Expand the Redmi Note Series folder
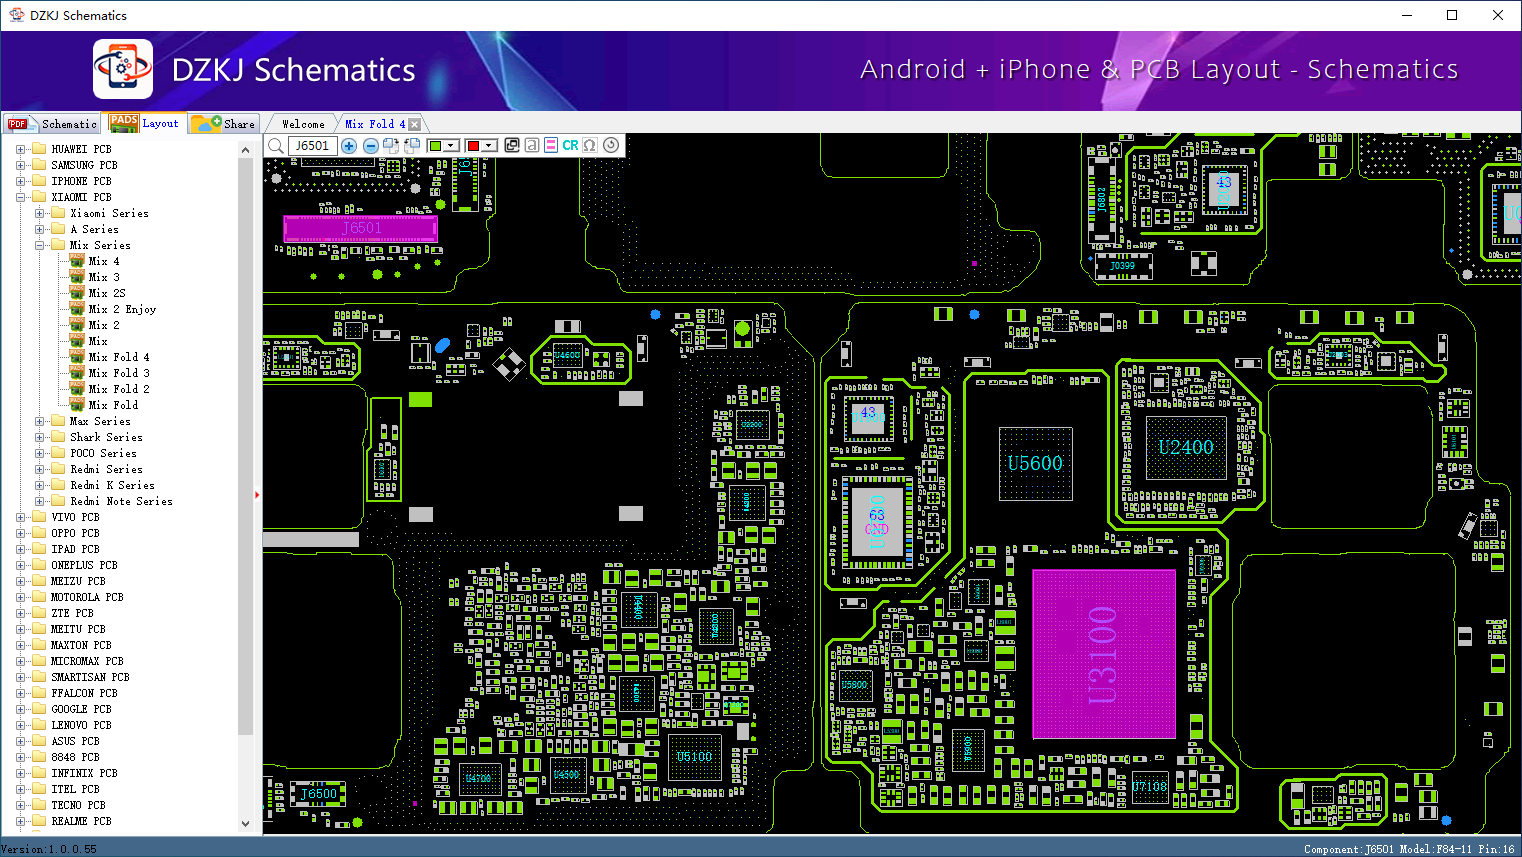Screen dimensions: 1522x857 click(x=40, y=501)
